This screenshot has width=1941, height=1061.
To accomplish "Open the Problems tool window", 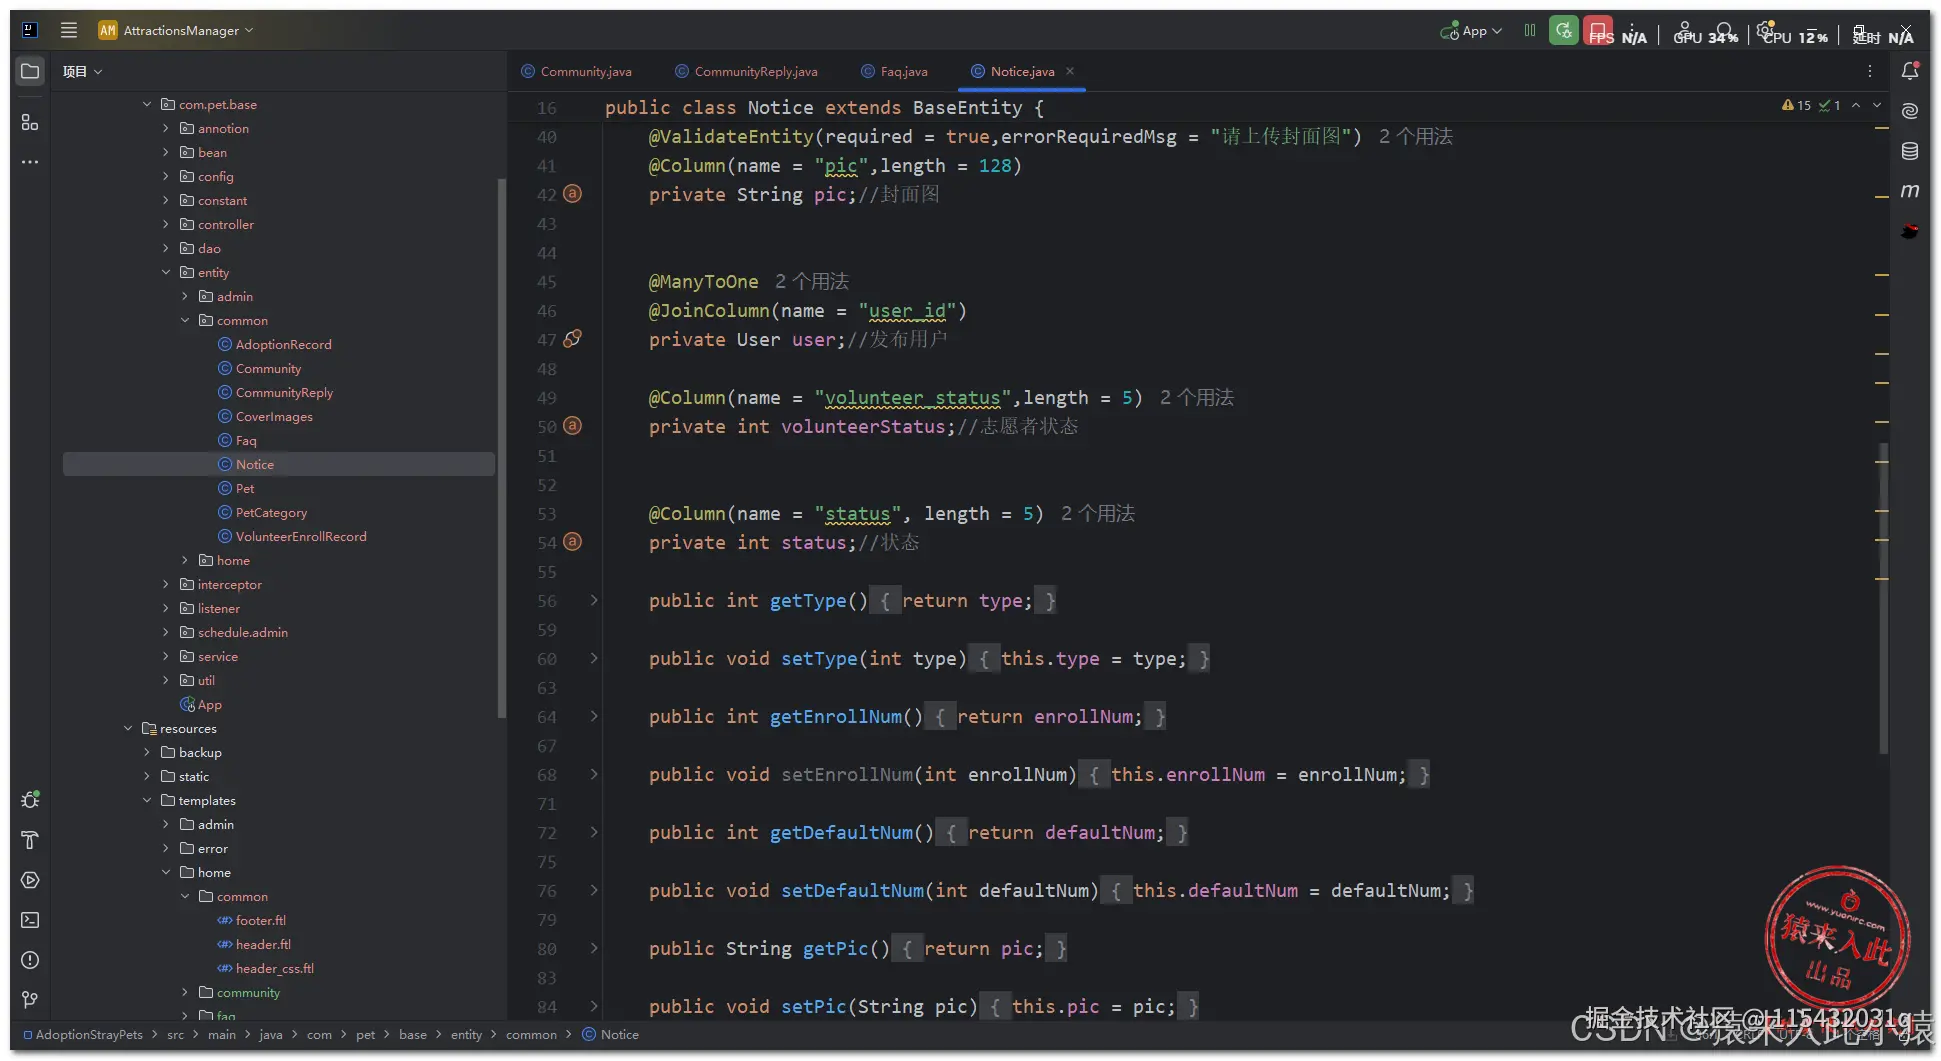I will tap(30, 960).
